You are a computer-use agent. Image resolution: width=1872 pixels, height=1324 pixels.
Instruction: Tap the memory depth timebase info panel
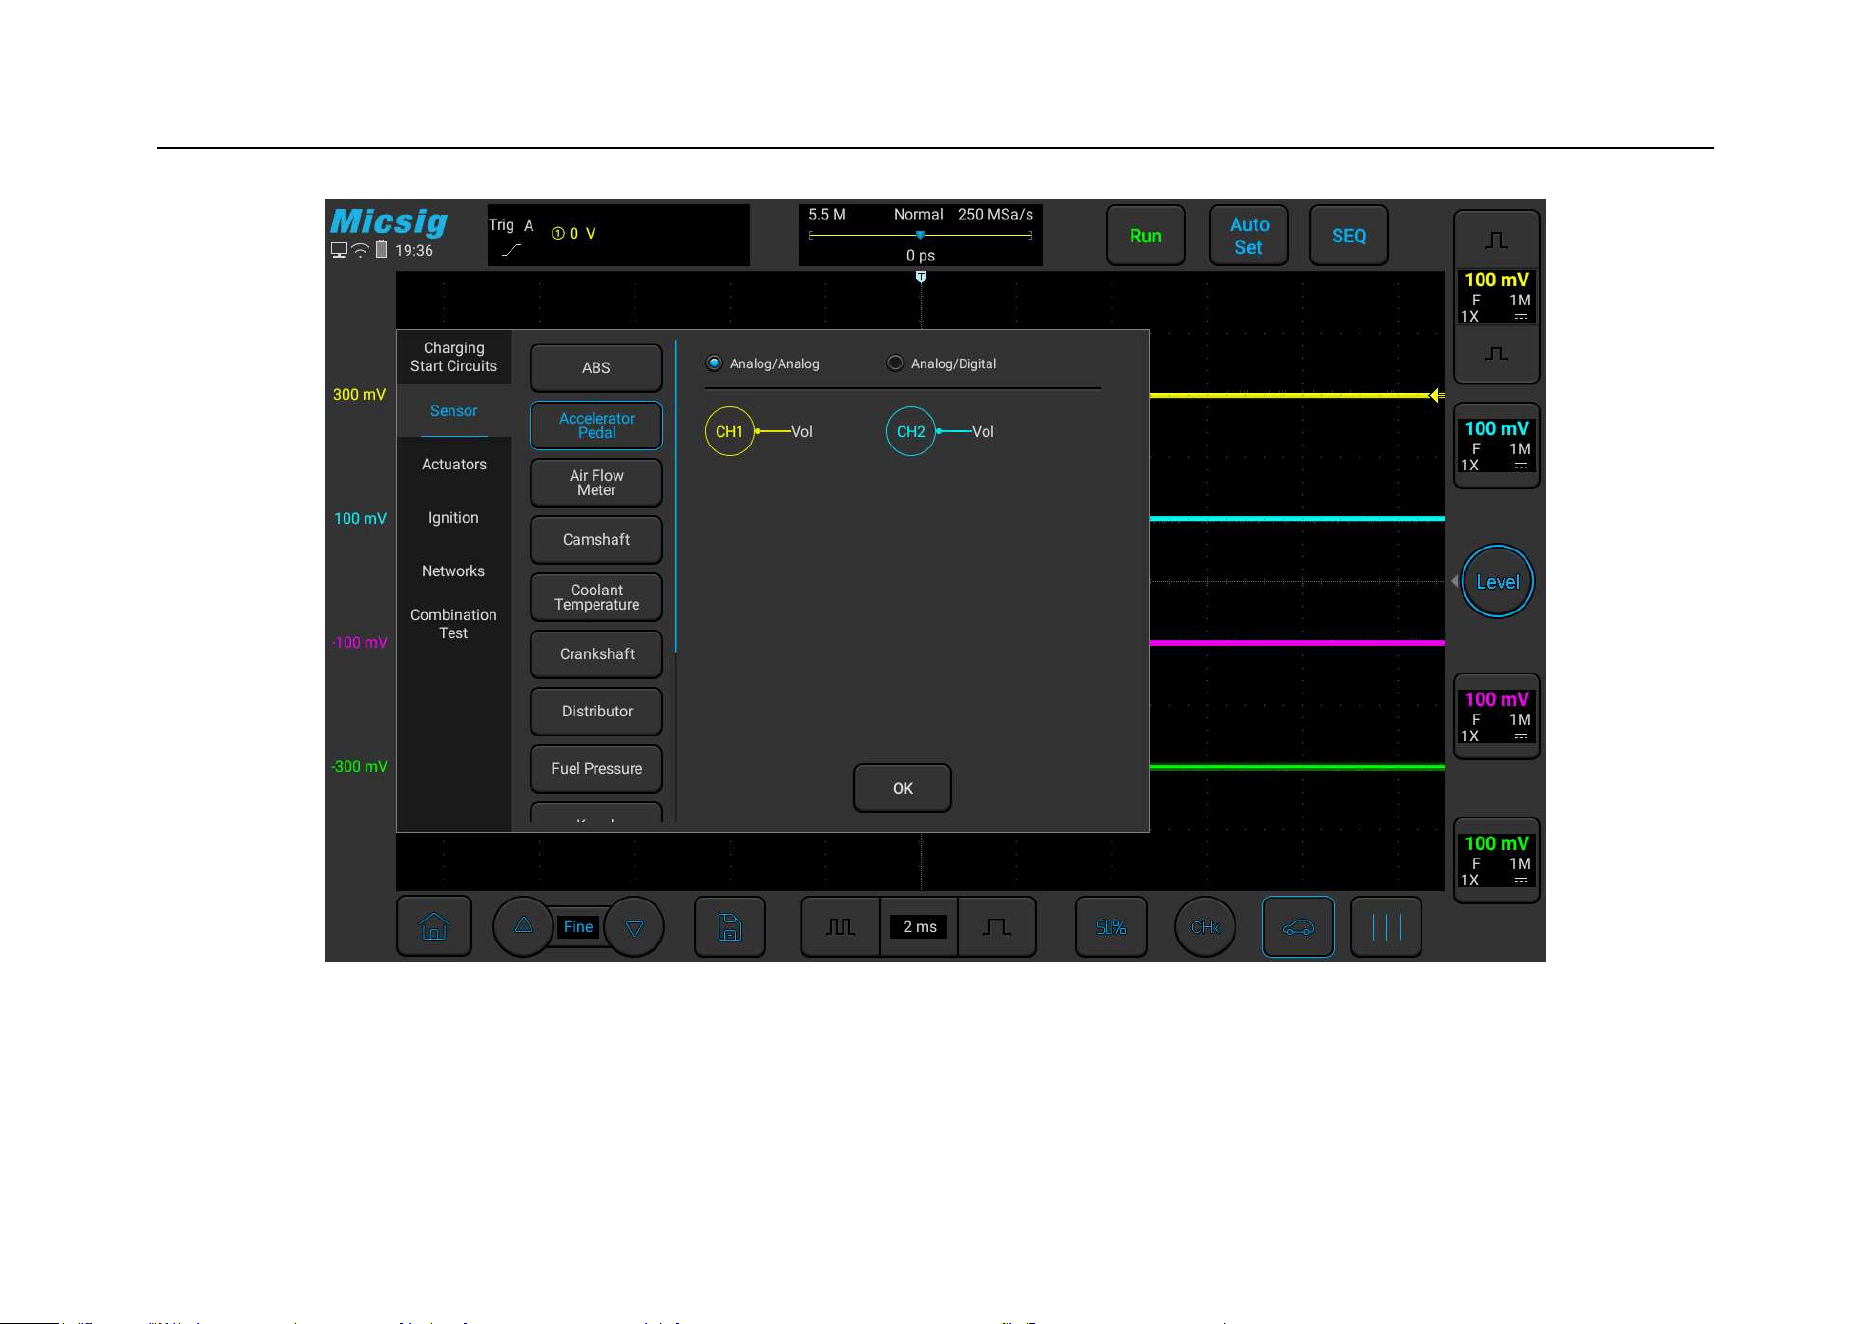[x=920, y=235]
